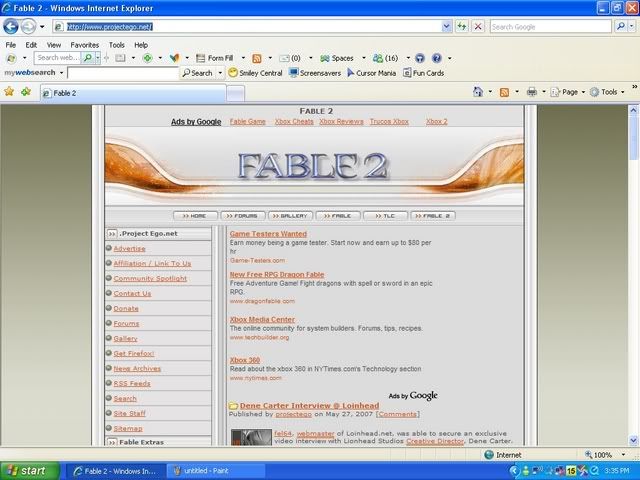Open the Tools menu in the menu bar
The image size is (640, 480).
(117, 45)
